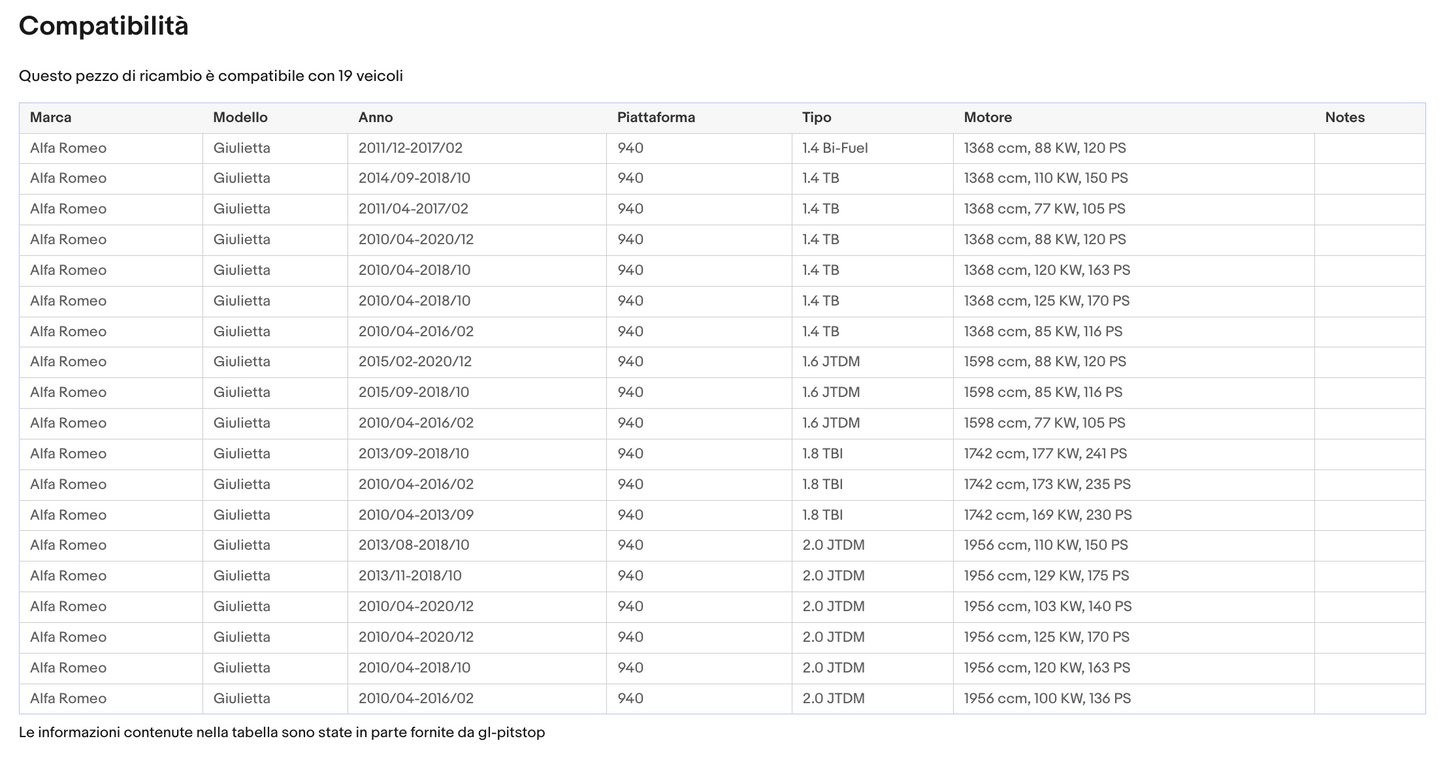Click engine cell 1598 ccm, 77 KW, 105 PS

tap(1044, 423)
